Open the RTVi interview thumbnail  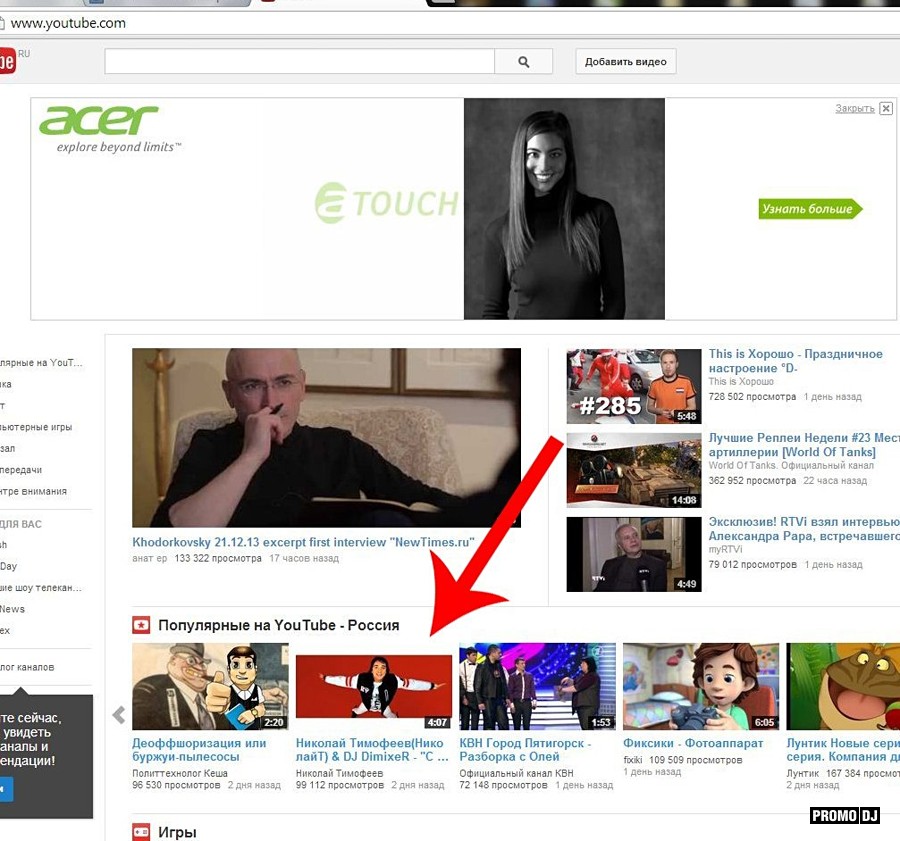(x=634, y=554)
